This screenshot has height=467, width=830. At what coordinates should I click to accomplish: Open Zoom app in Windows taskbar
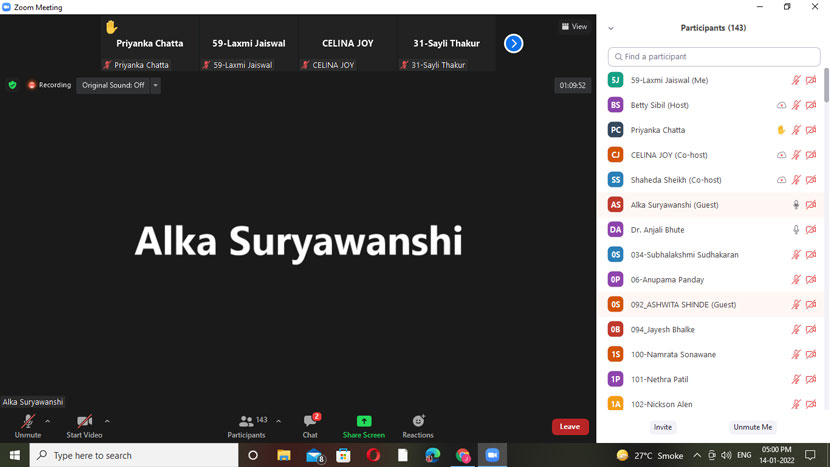(x=492, y=455)
